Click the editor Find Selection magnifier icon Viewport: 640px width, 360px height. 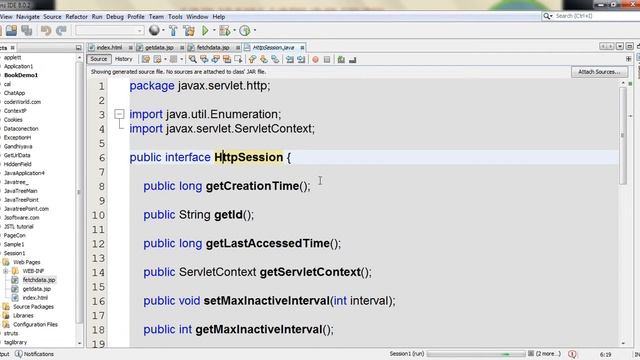(192, 60)
